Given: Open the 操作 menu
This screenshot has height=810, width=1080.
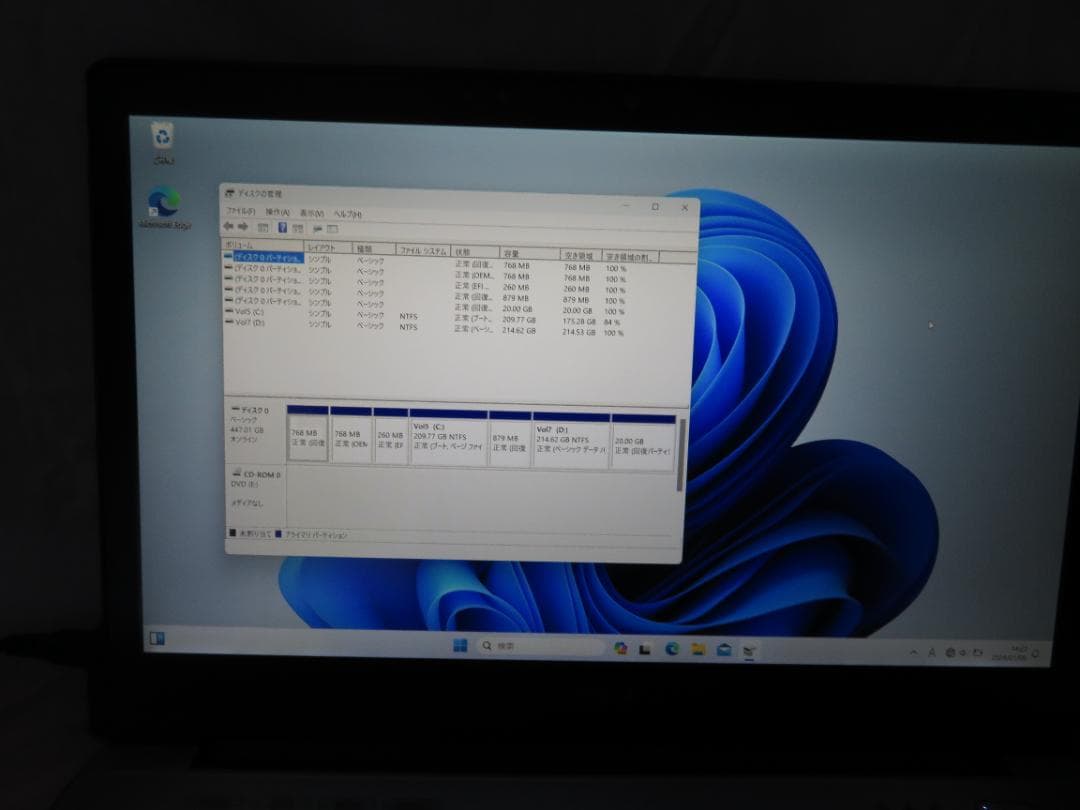Looking at the screenshot, I should [x=275, y=213].
